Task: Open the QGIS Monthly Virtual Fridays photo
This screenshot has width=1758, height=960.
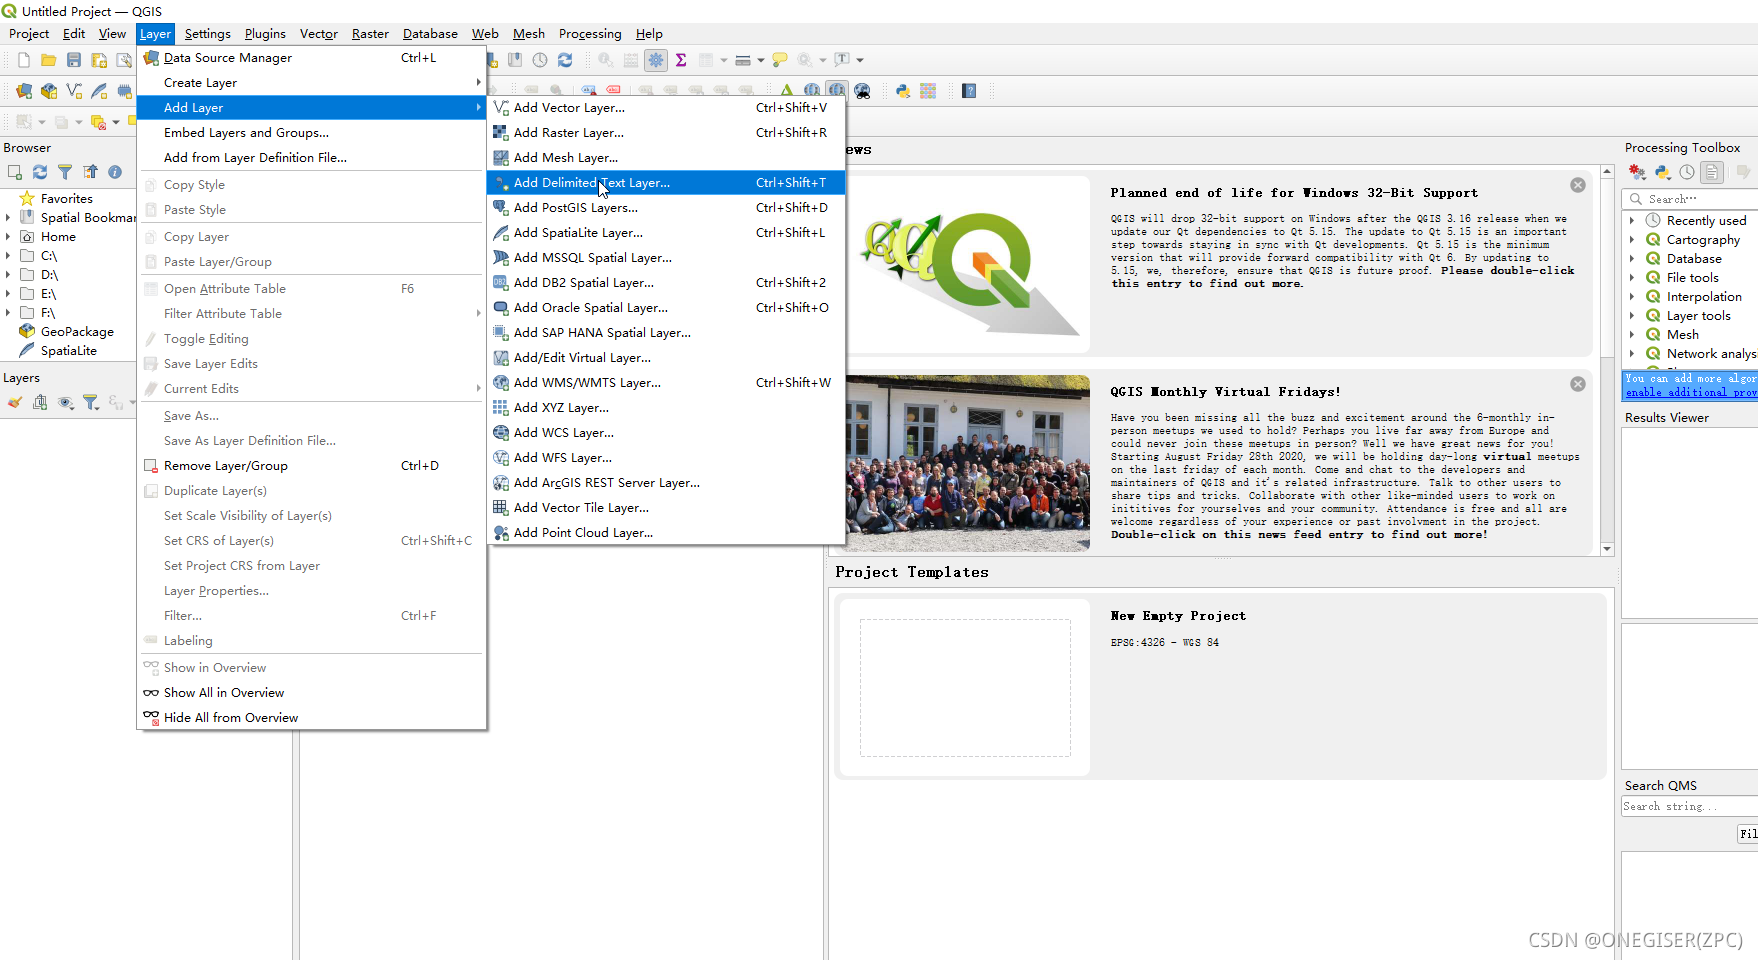Action: pos(967,464)
